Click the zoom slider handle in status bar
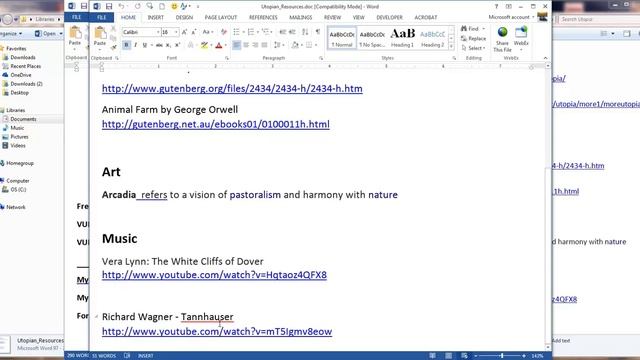 [x=502, y=356]
